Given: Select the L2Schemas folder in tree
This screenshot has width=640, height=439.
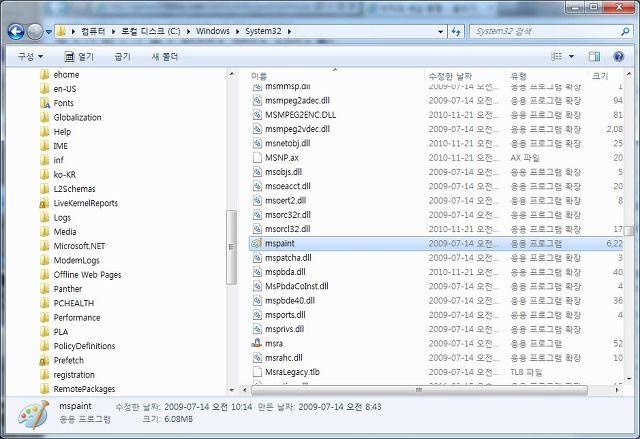Looking at the screenshot, I should pos(74,189).
